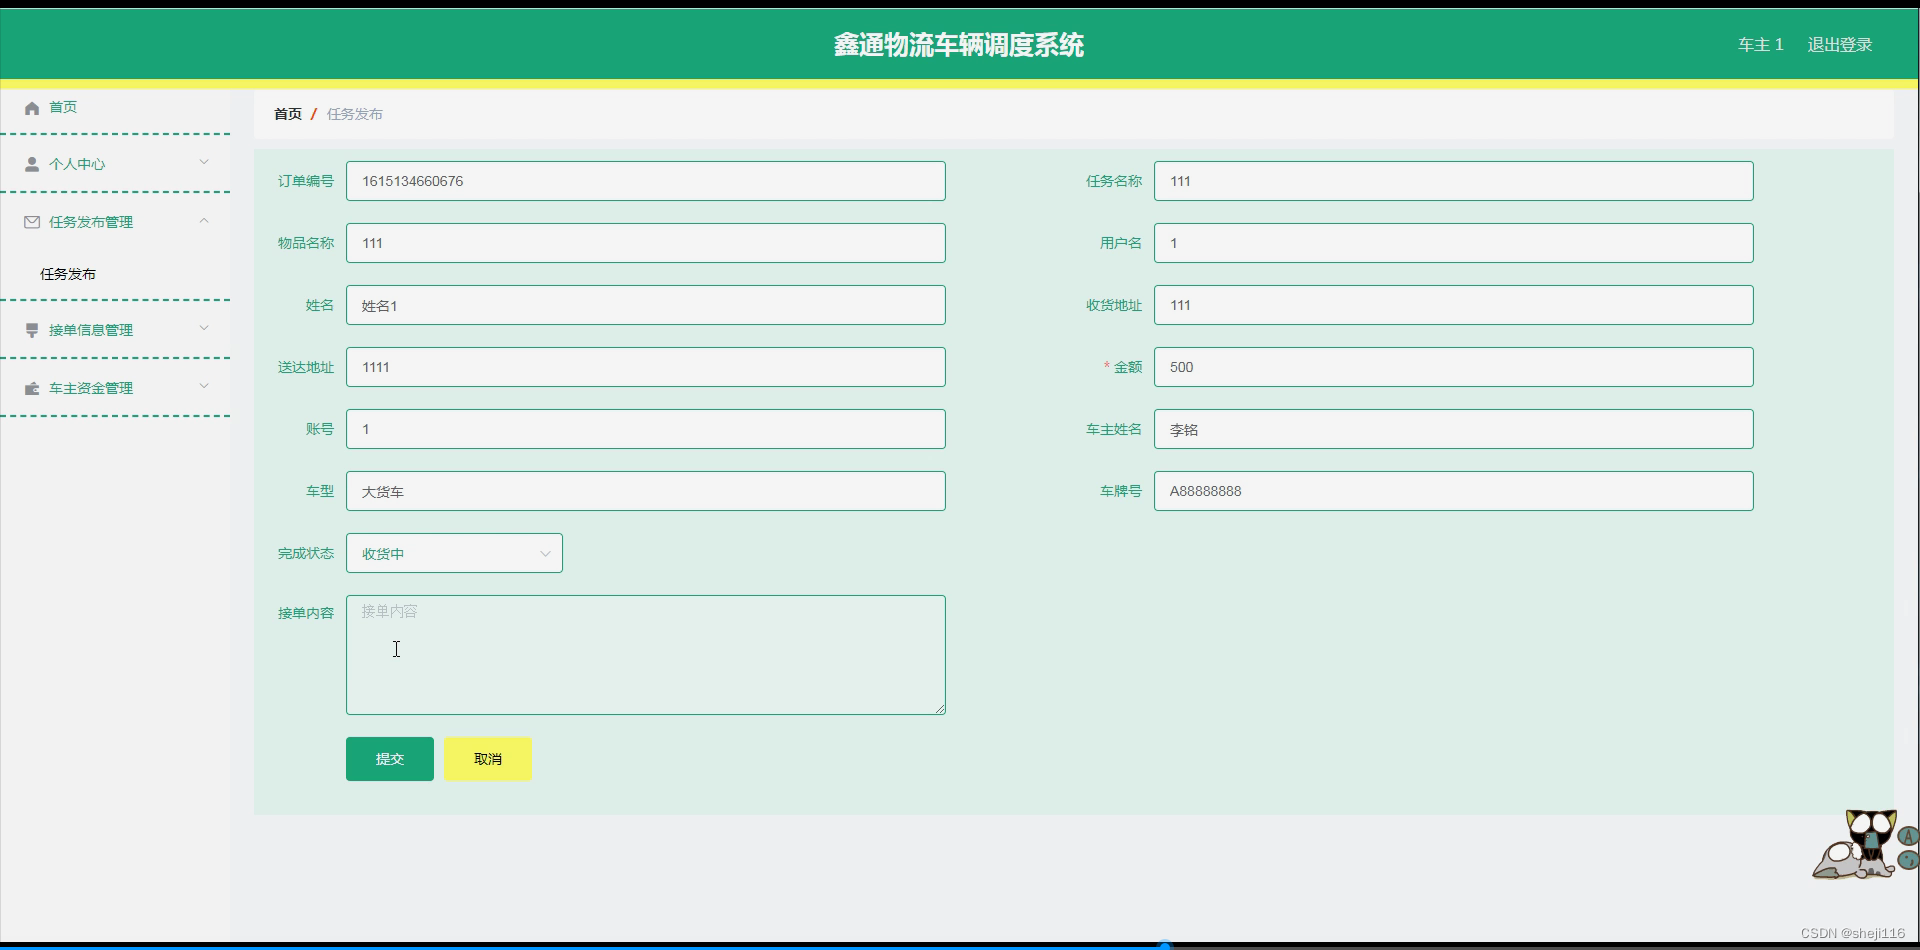Click the 任务发布 breadcrumb label

355,113
